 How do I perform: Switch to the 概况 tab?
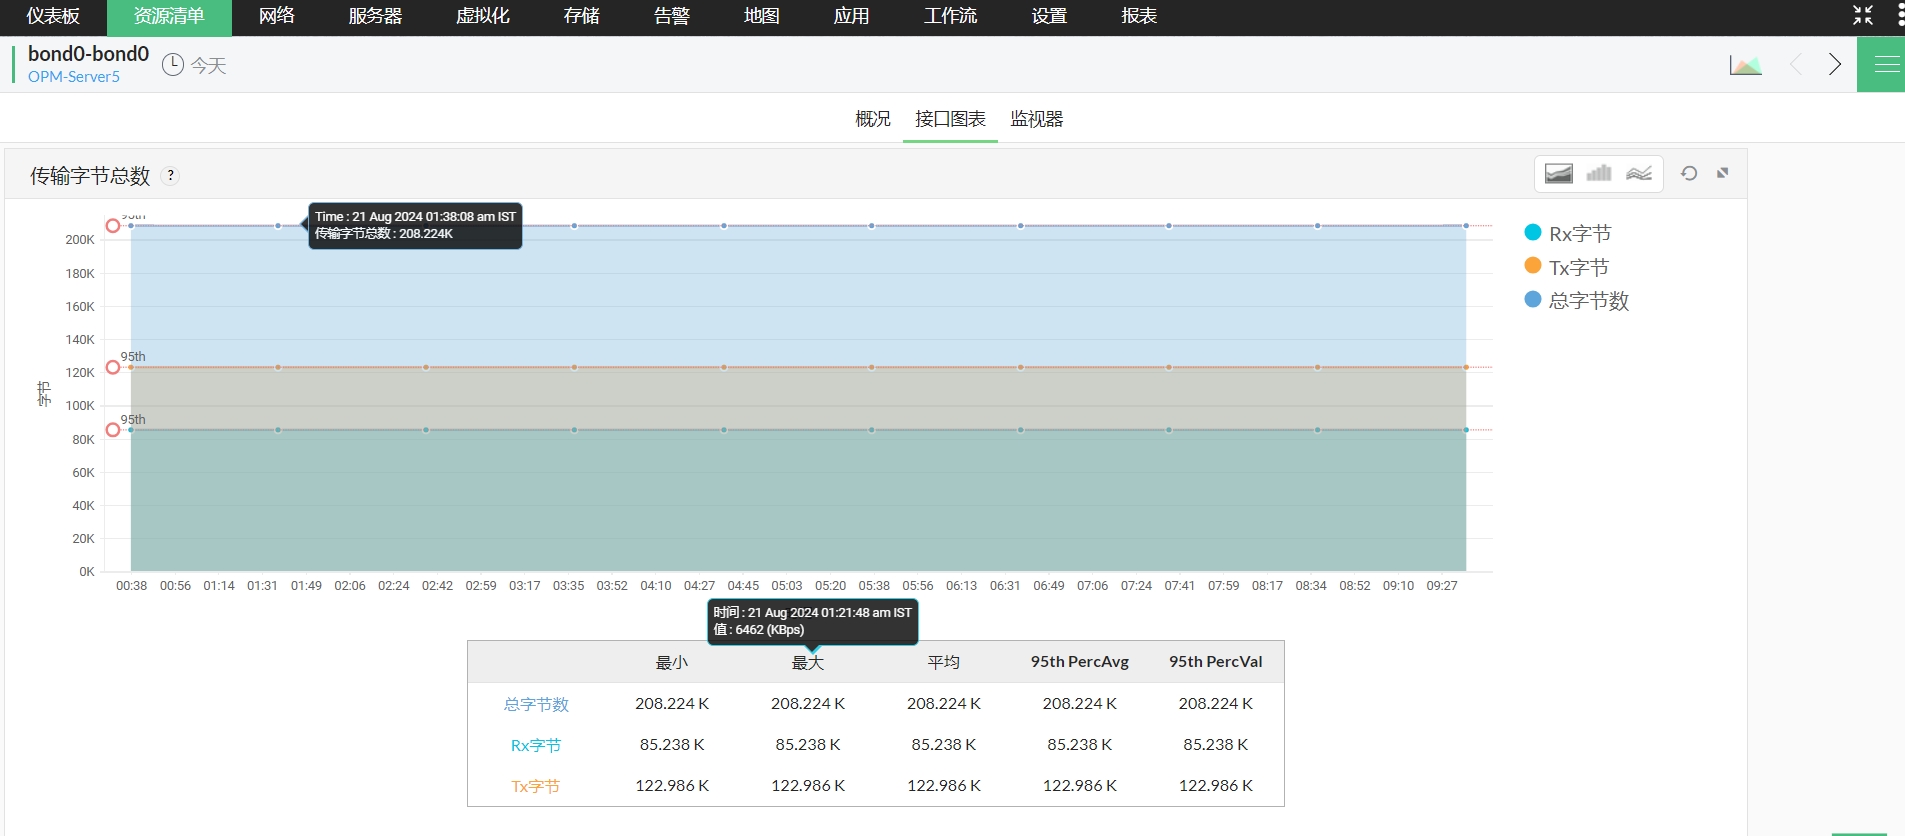(873, 119)
